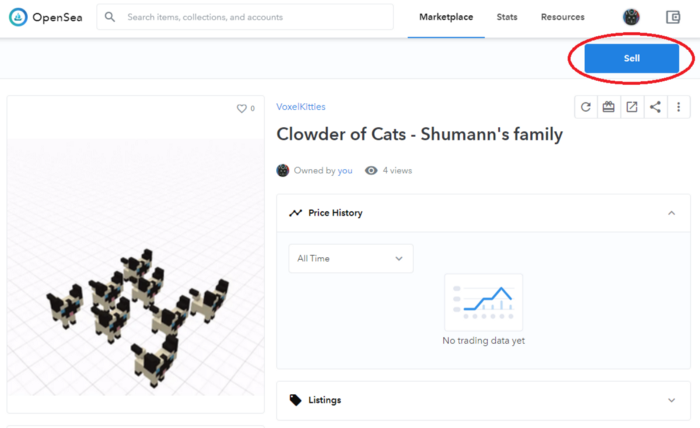Focus the search items and collections field
Screen dimensions: 700x428
click(250, 17)
